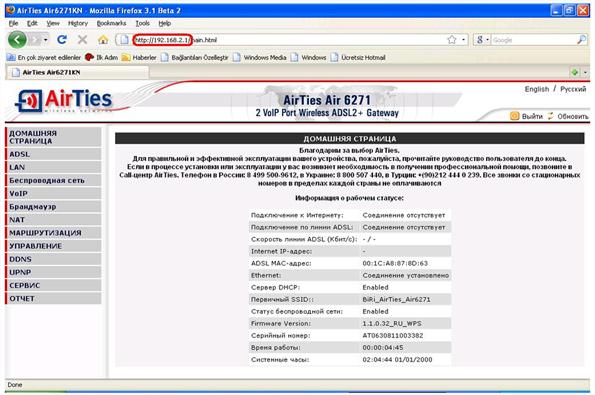Click the Stop loading X icon

click(82, 39)
